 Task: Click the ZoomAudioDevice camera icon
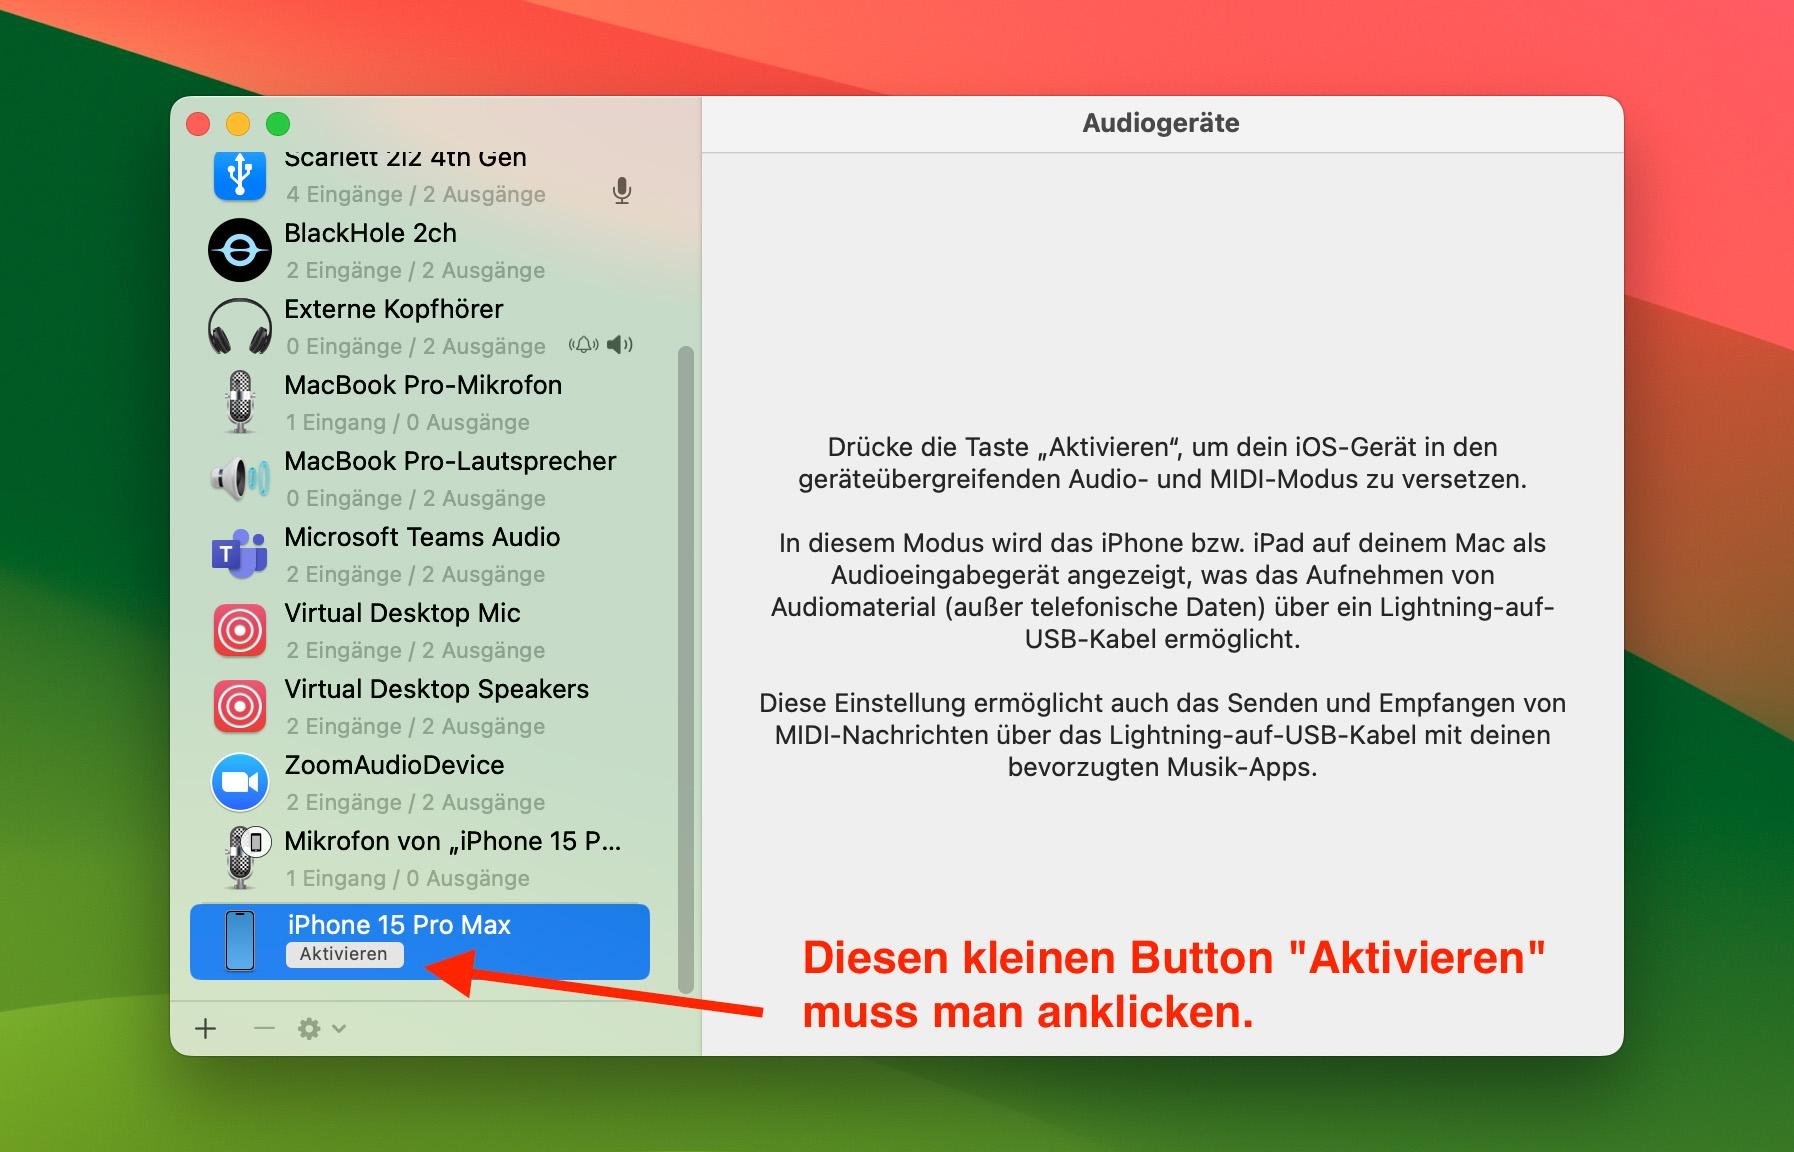[240, 782]
